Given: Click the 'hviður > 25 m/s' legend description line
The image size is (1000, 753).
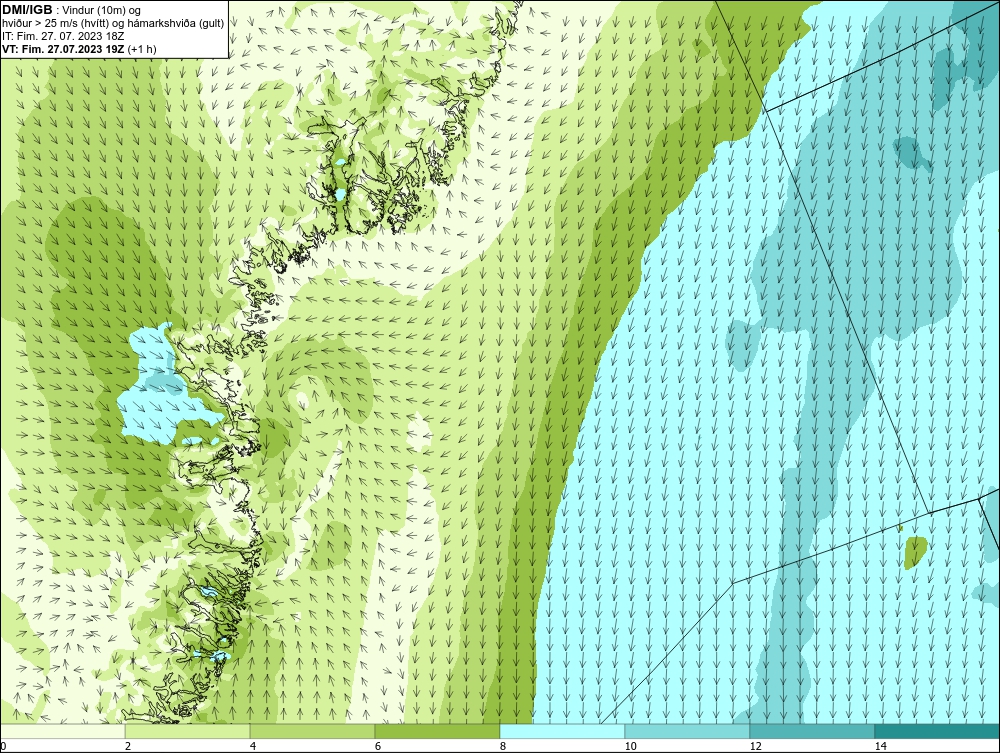Looking at the screenshot, I should [x=113, y=23].
